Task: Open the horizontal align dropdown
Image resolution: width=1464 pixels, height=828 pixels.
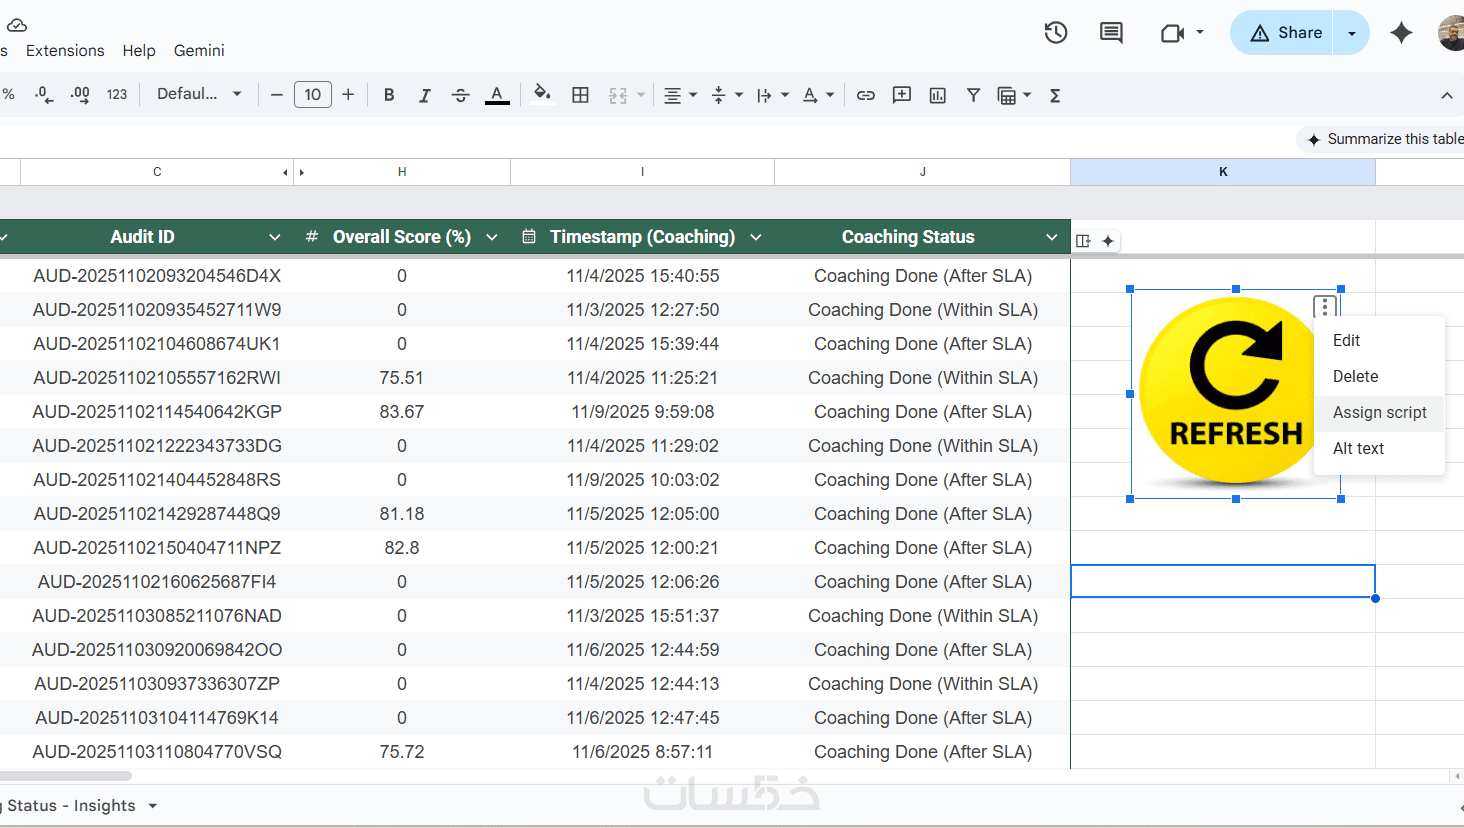Action: pos(680,95)
